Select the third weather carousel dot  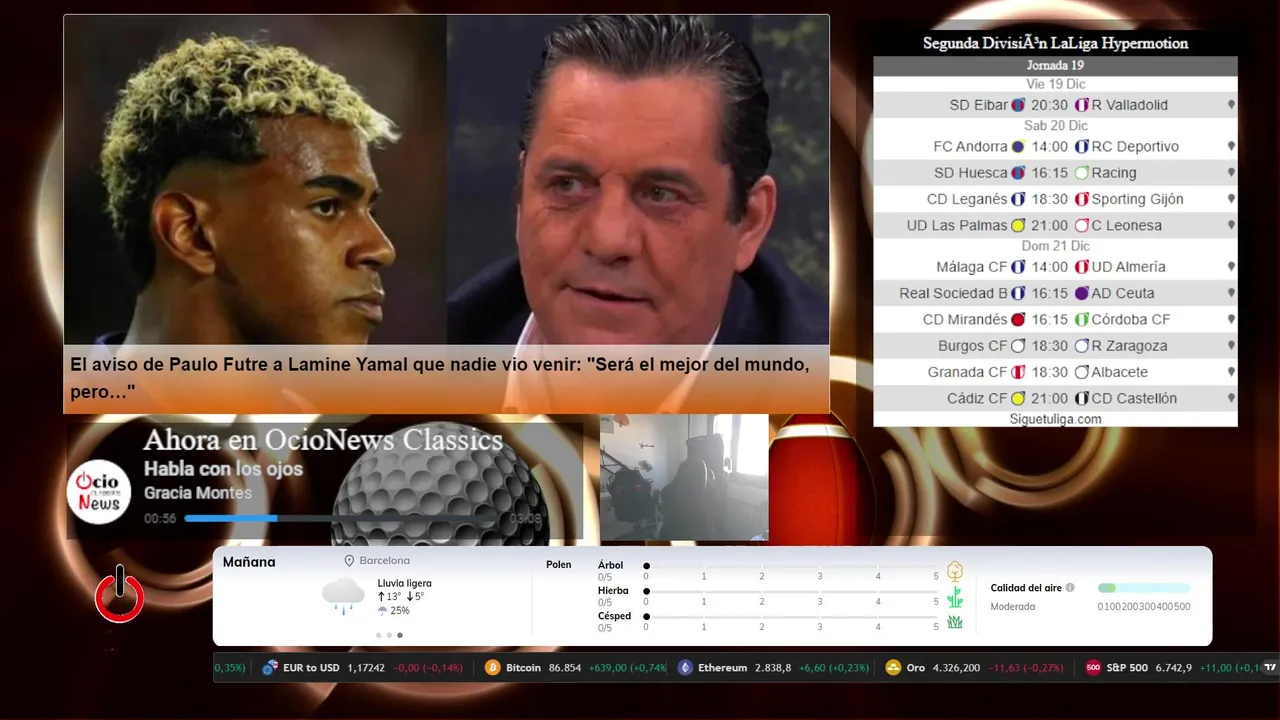pyautogui.click(x=400, y=635)
